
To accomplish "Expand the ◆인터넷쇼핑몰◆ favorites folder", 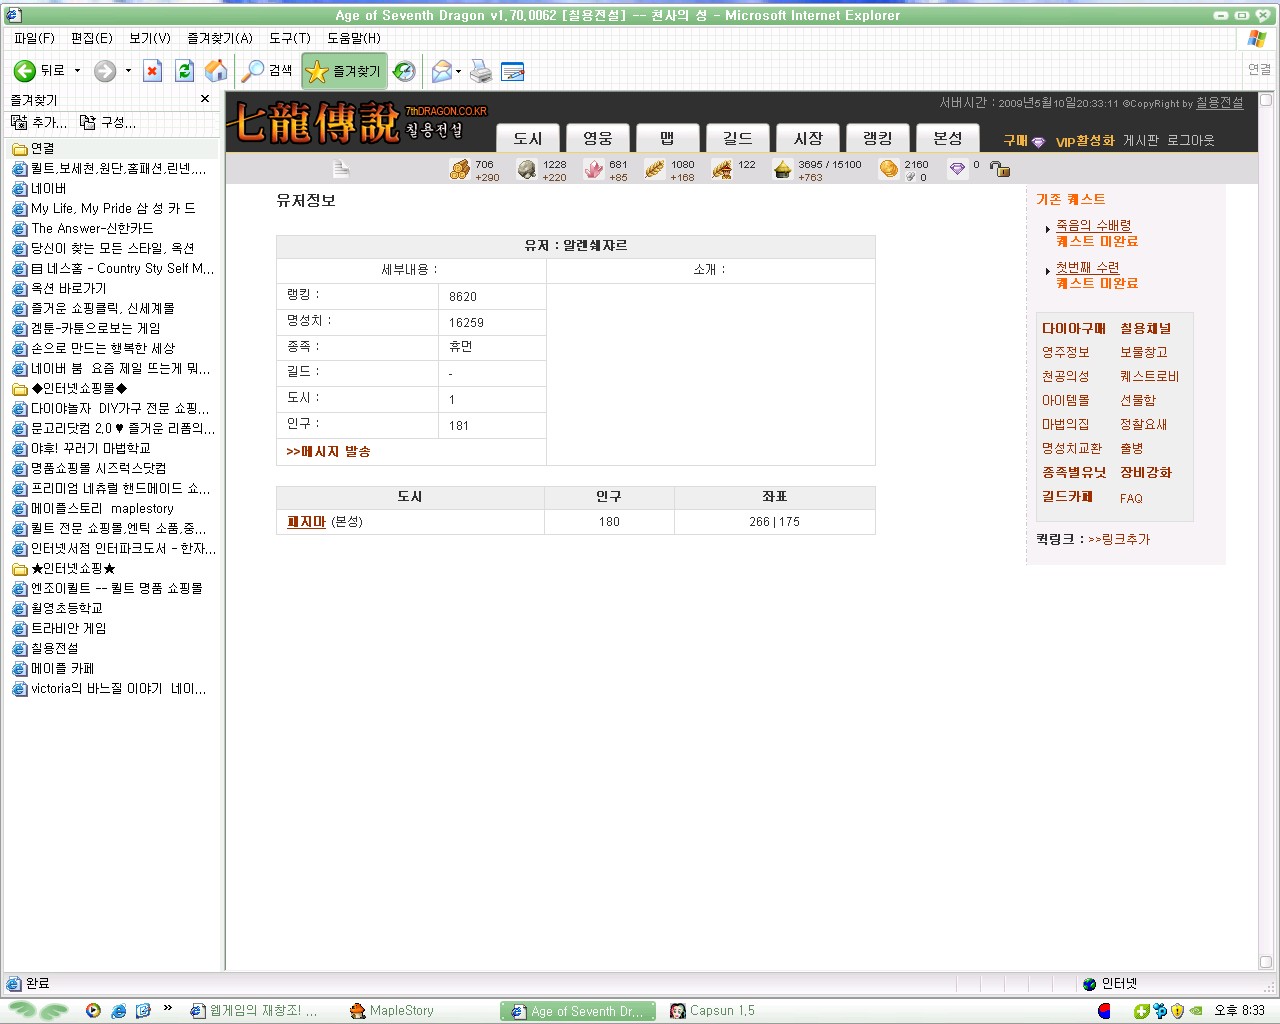I will point(80,388).
